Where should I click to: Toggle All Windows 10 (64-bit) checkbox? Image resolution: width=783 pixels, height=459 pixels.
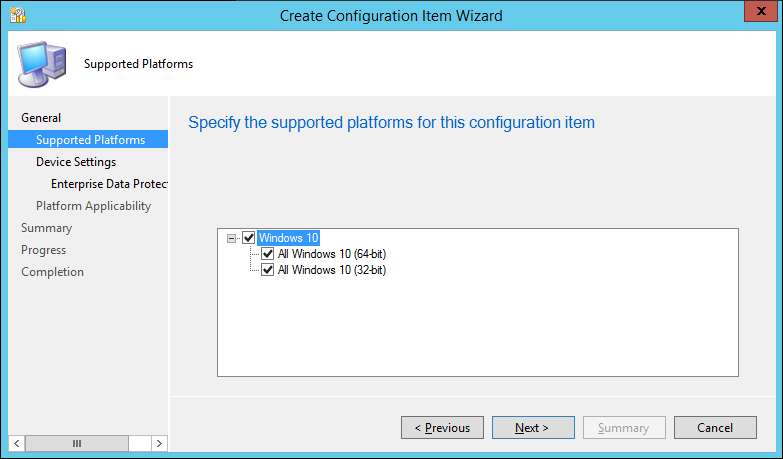(267, 254)
